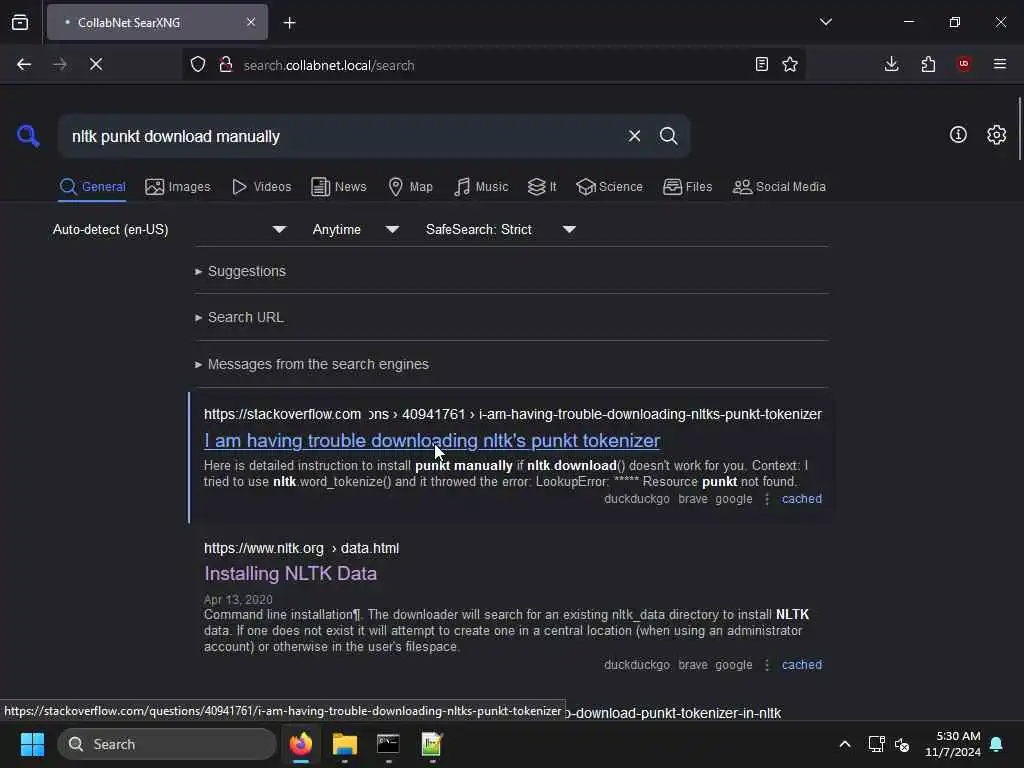The image size is (1024, 768).
Task: Switch to the Map category
Action: pos(410,187)
